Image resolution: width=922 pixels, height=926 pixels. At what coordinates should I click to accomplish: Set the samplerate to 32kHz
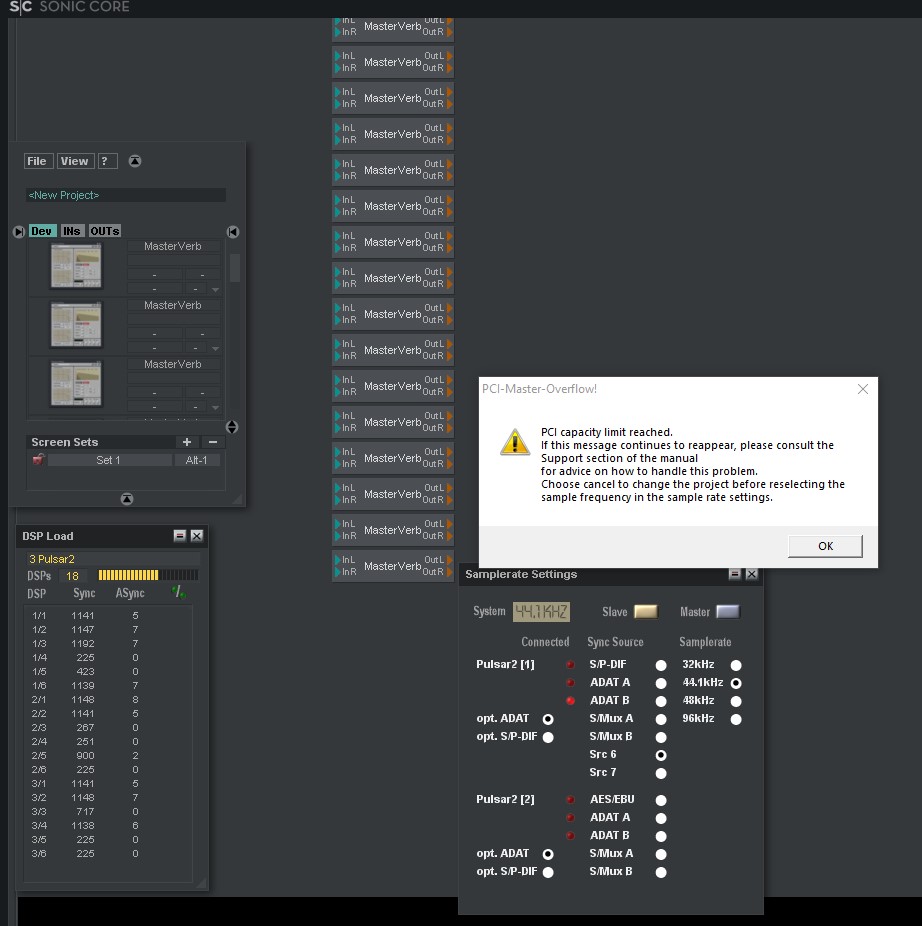click(x=736, y=666)
